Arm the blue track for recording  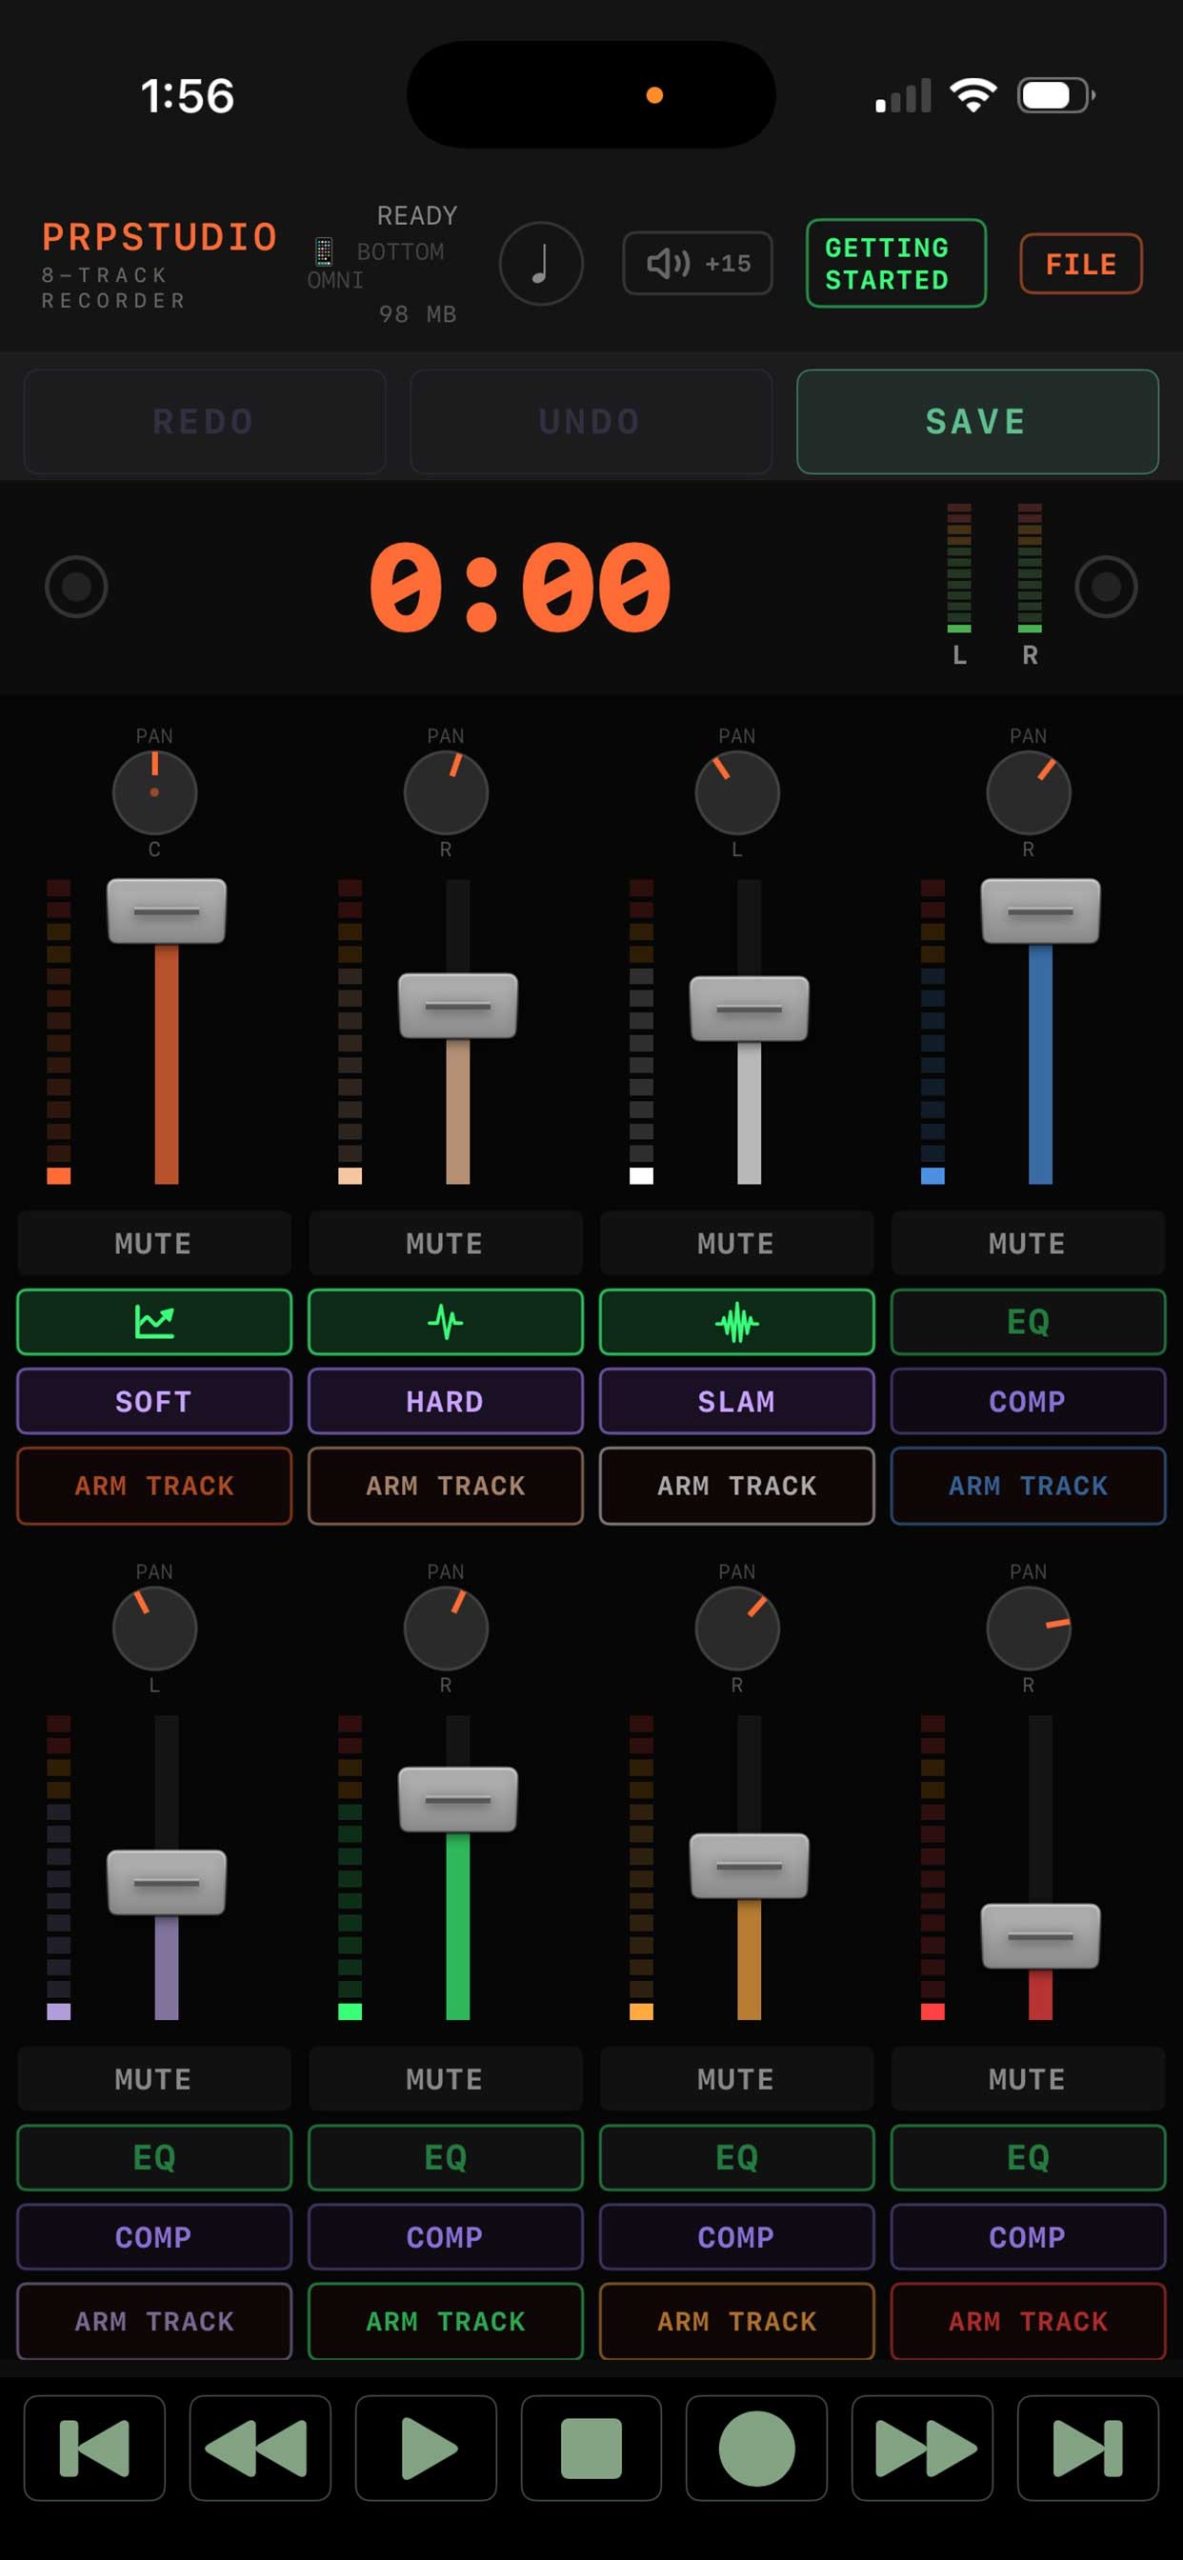click(x=1028, y=1486)
